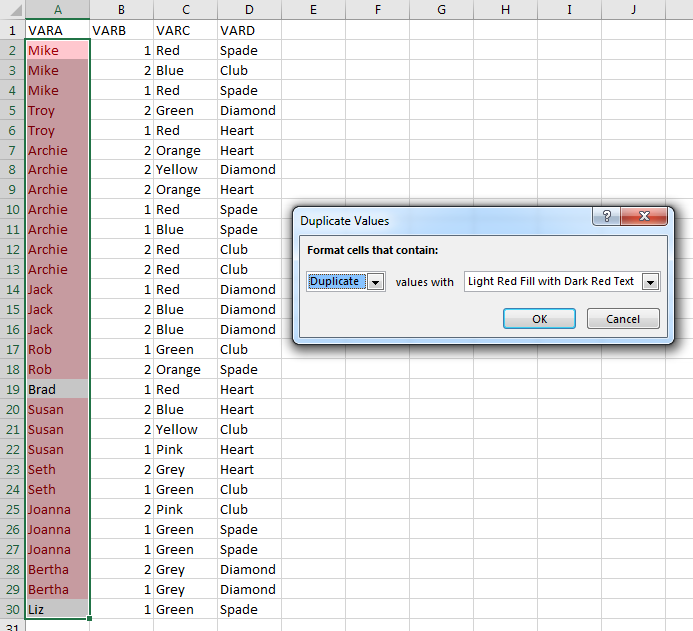Viewport: 693px width, 631px height.
Task: Select column E header
Action: click(313, 9)
